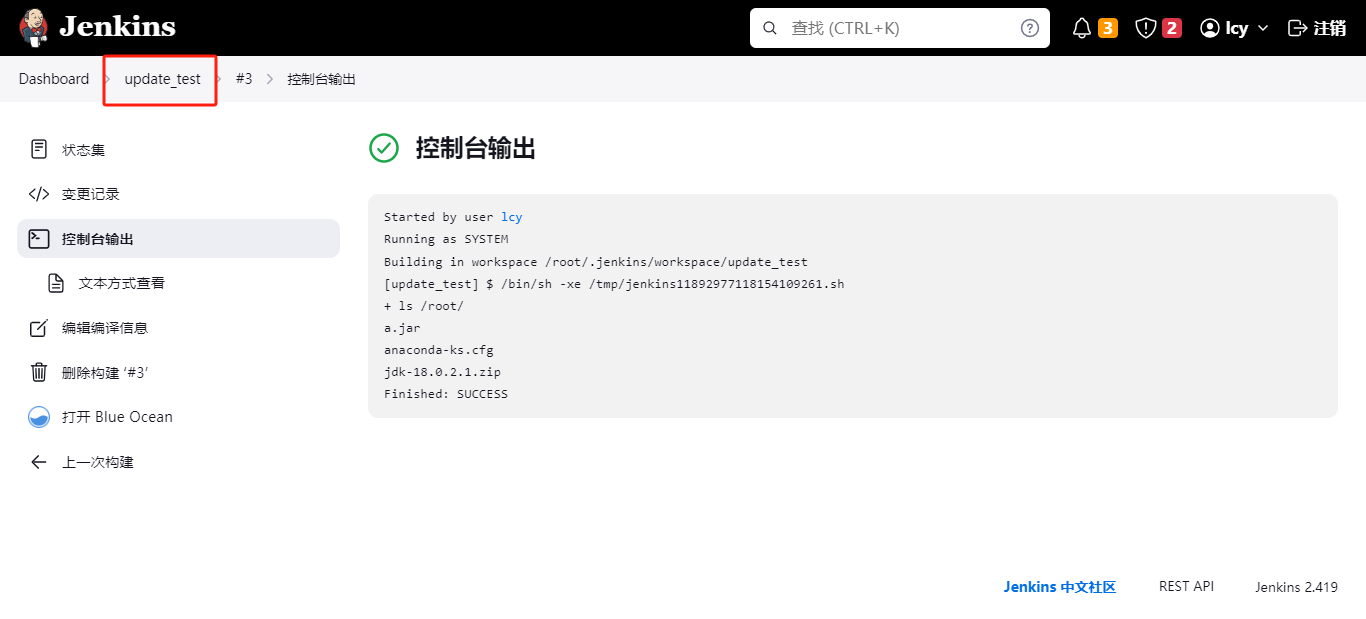Click the user avatar icon
Viewport: 1366px width, 619px height.
(x=1210, y=28)
